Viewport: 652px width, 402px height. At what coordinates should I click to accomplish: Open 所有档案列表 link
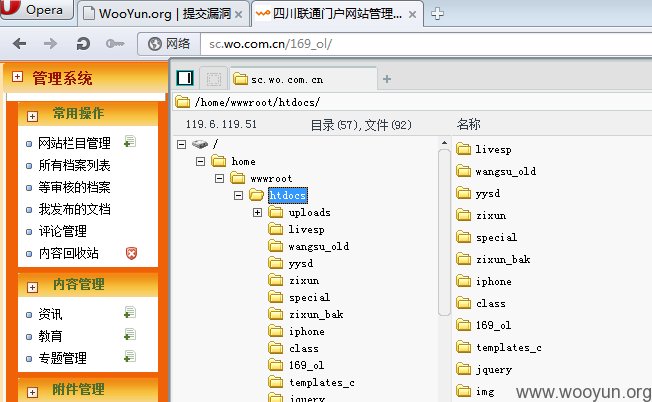[x=74, y=165]
